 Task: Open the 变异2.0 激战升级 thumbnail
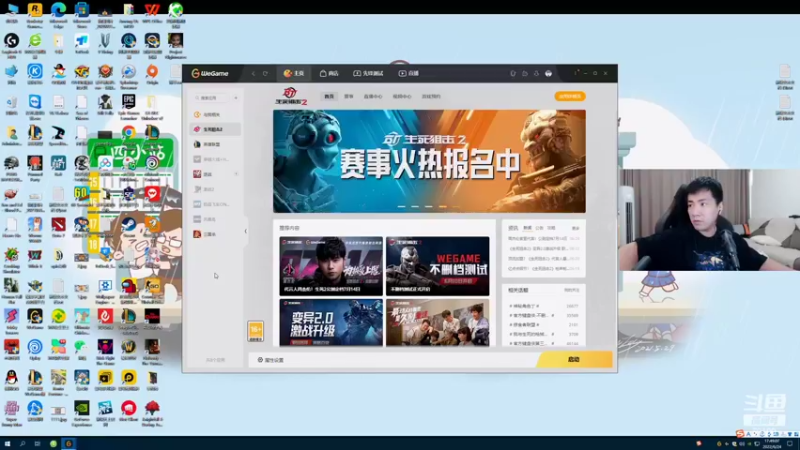[x=331, y=322]
